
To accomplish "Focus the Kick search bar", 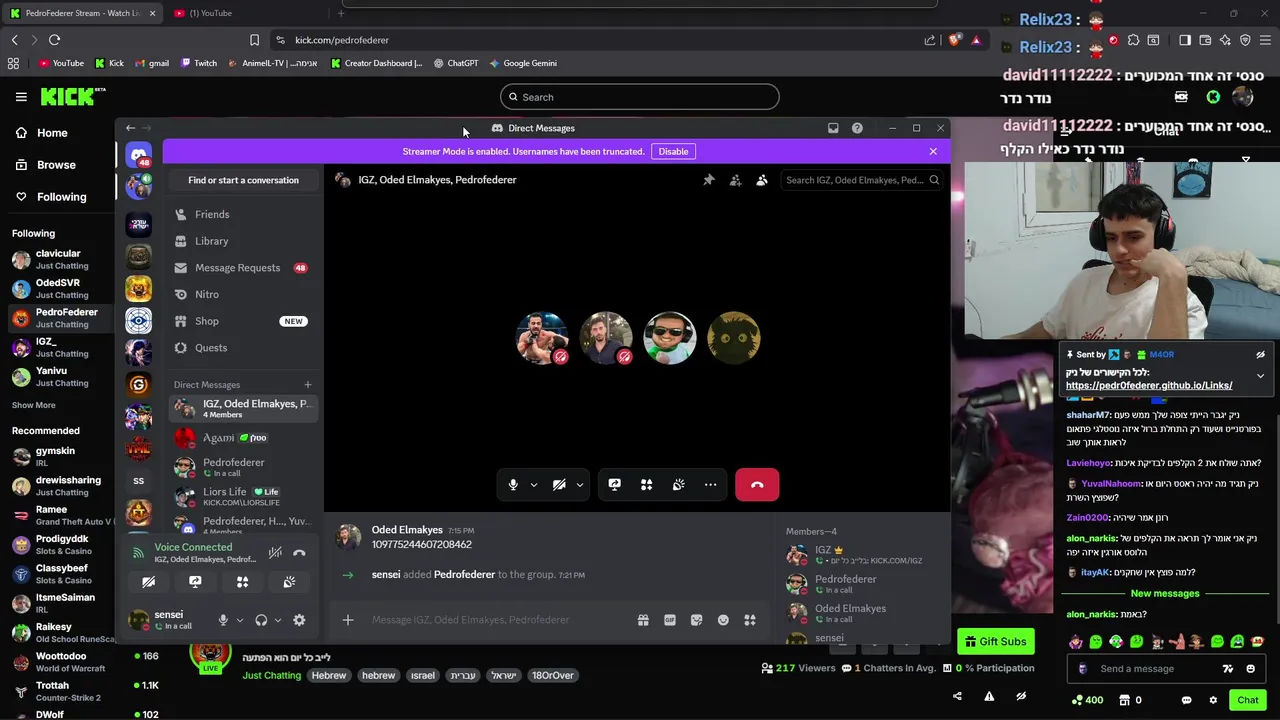I will (640, 97).
